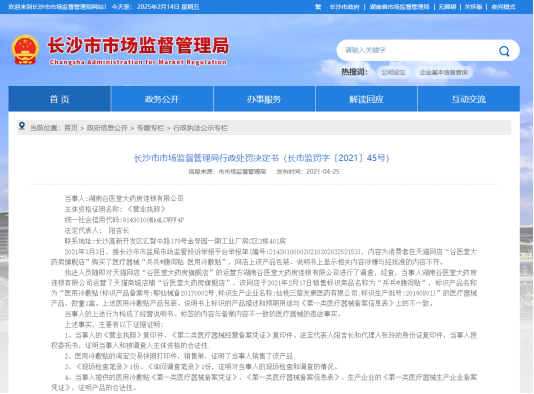Viewport: 534px width, 394px height.
Task: Open the 互动交流 navigation tab
Action: pos(469,99)
